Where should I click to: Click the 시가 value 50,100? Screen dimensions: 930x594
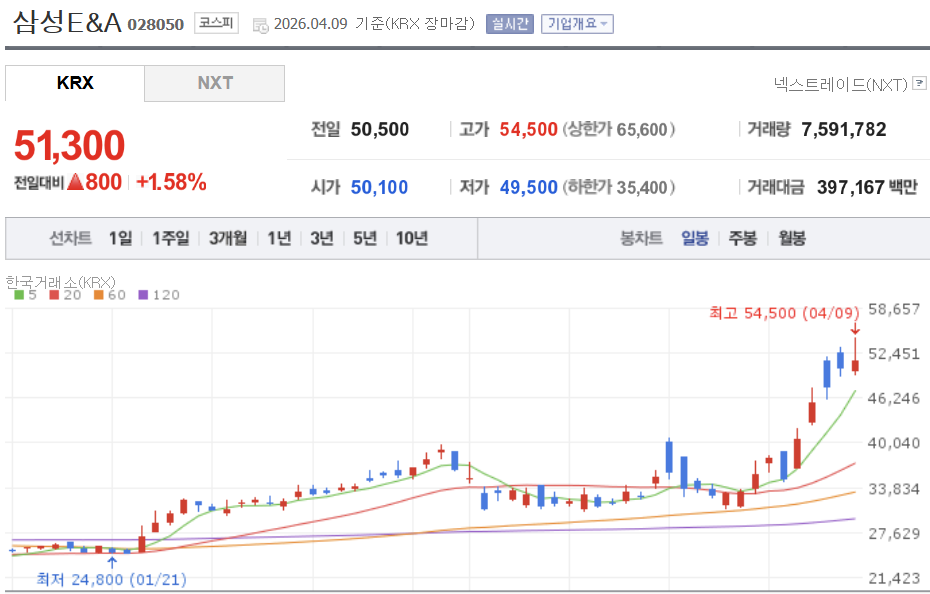point(380,188)
